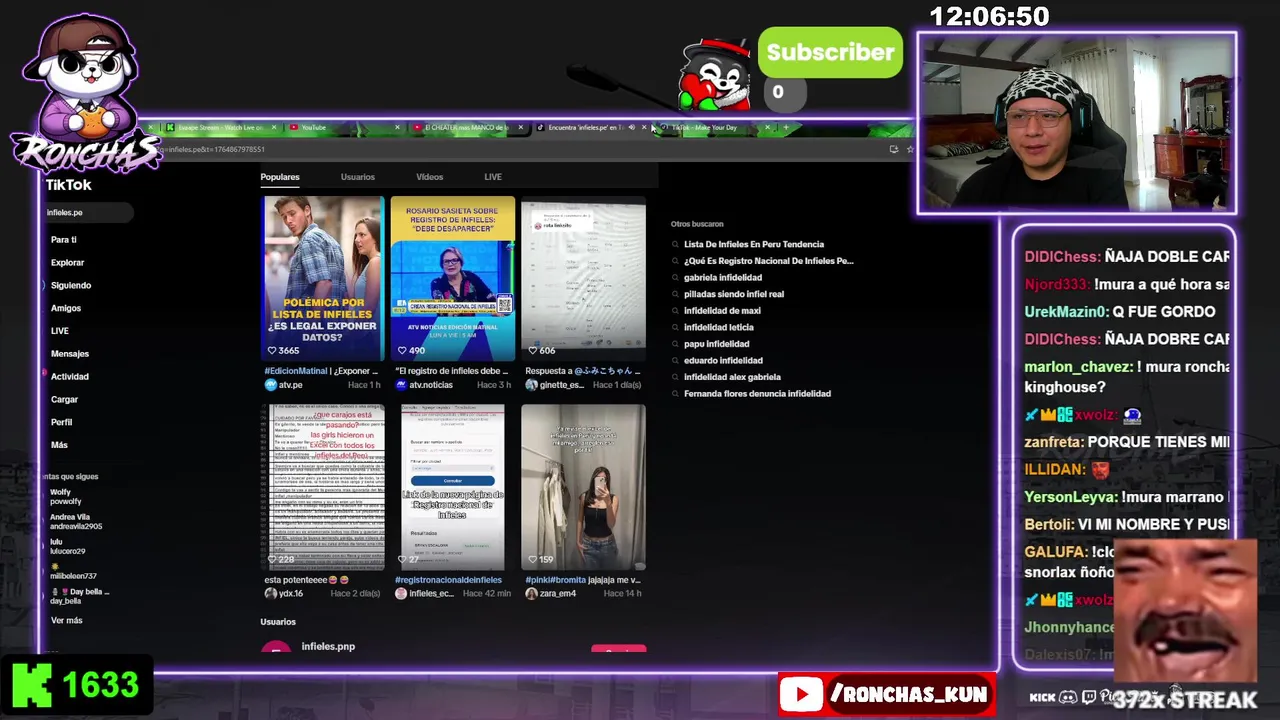Open the 'esta potenteeee' video thumbnail
The width and height of the screenshot is (1280, 720).
(323, 487)
